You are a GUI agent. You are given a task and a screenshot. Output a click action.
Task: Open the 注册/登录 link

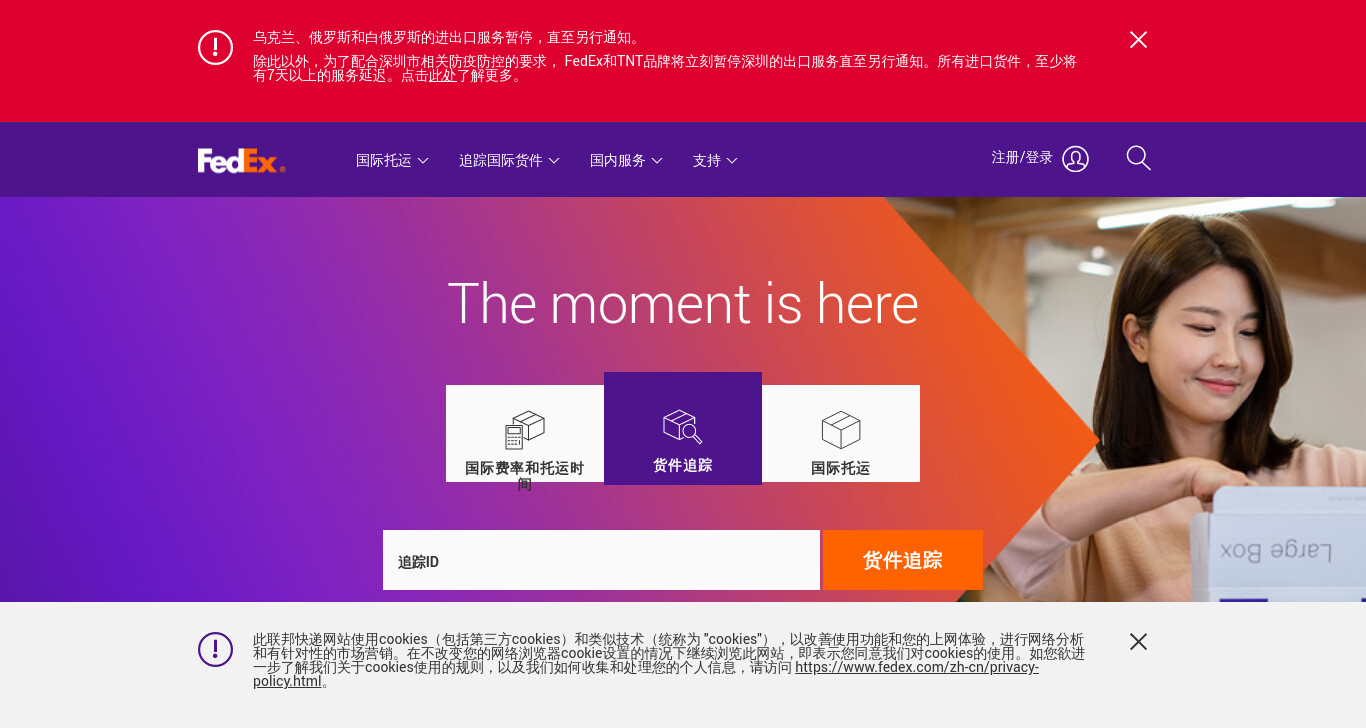(x=1022, y=158)
